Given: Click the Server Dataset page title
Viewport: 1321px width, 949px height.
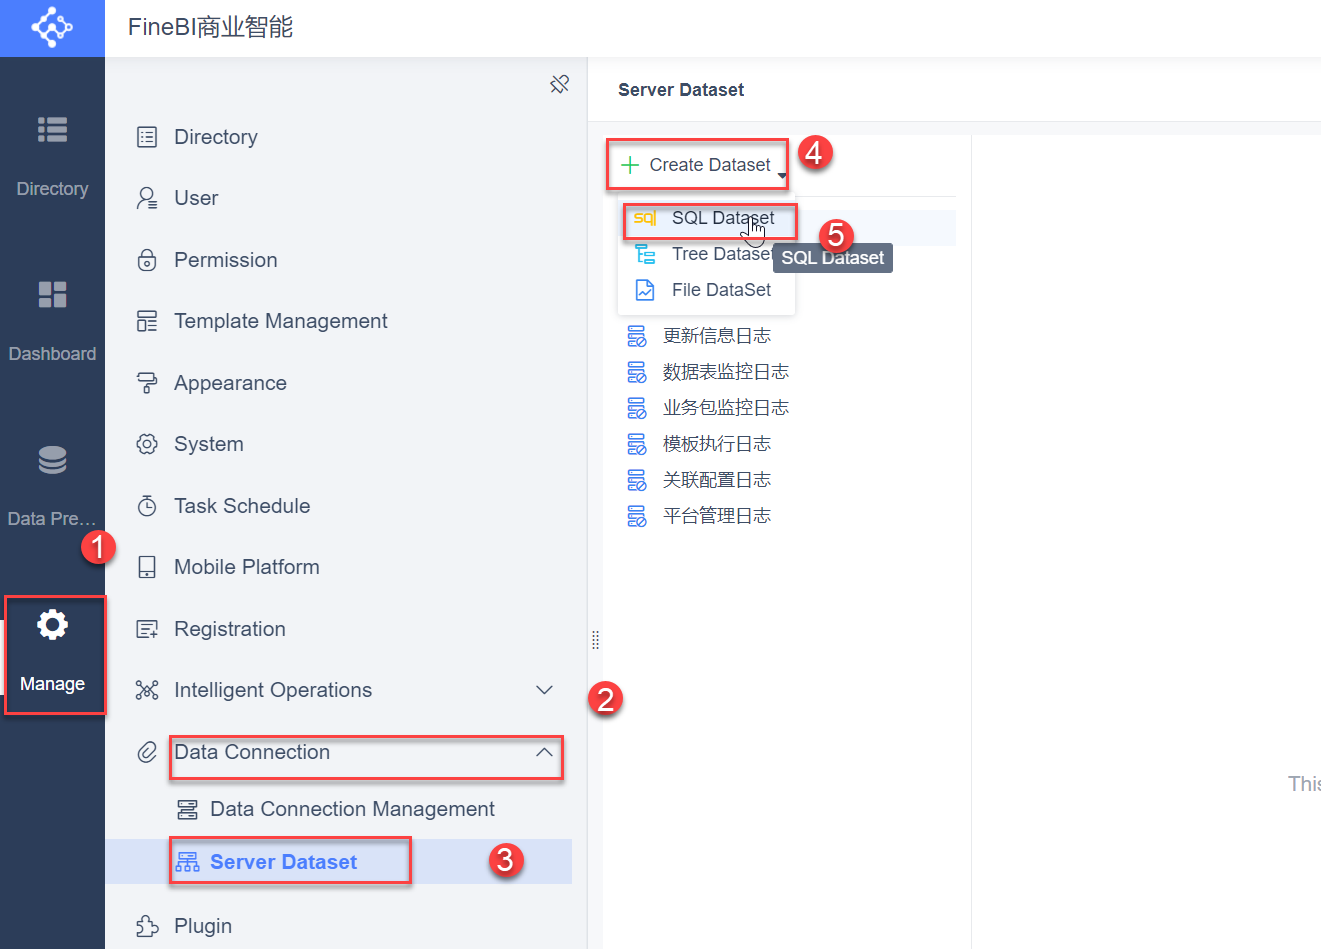Looking at the screenshot, I should [681, 90].
